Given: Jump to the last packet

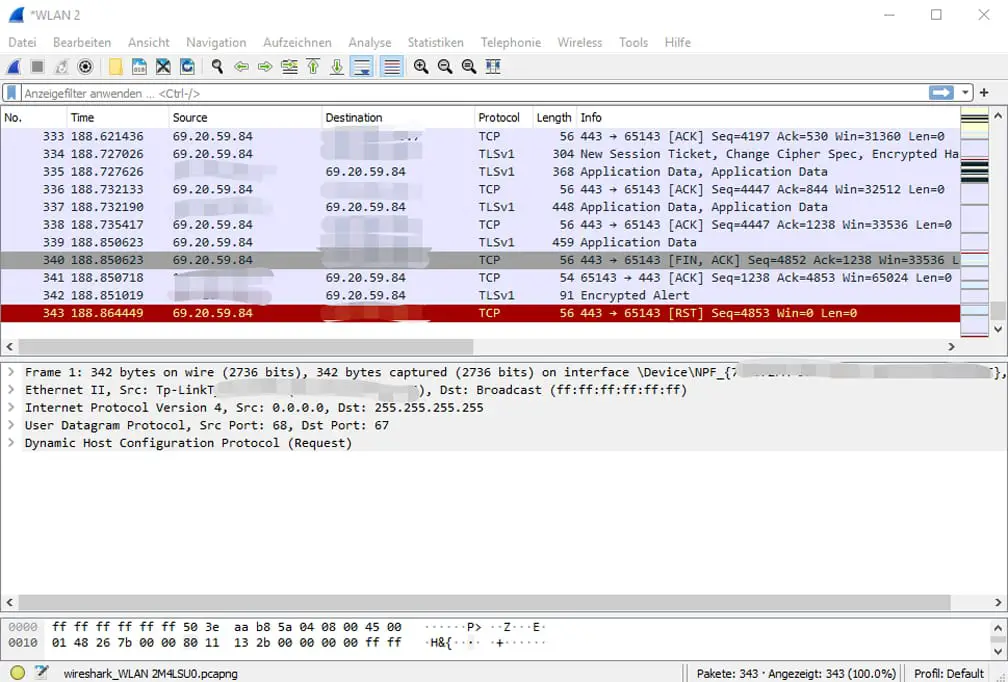Looking at the screenshot, I should click(x=337, y=66).
